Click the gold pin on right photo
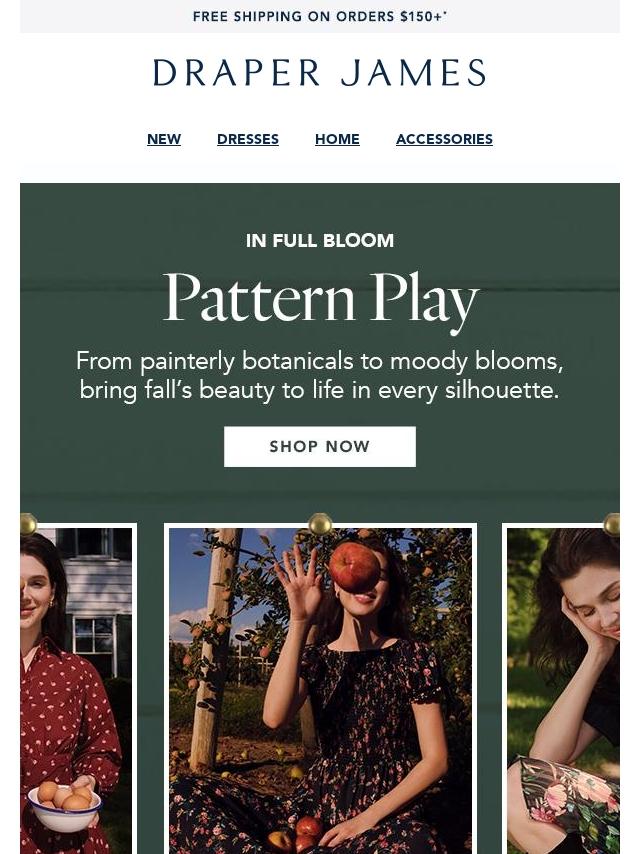Viewport: 640px width, 854px height. point(612,524)
